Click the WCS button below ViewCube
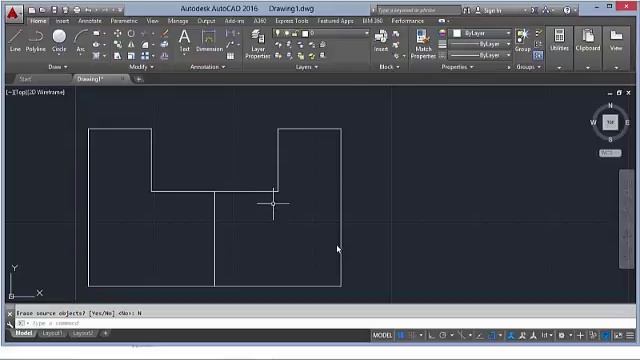Screen dimensions: 640x360 (x=610, y=153)
